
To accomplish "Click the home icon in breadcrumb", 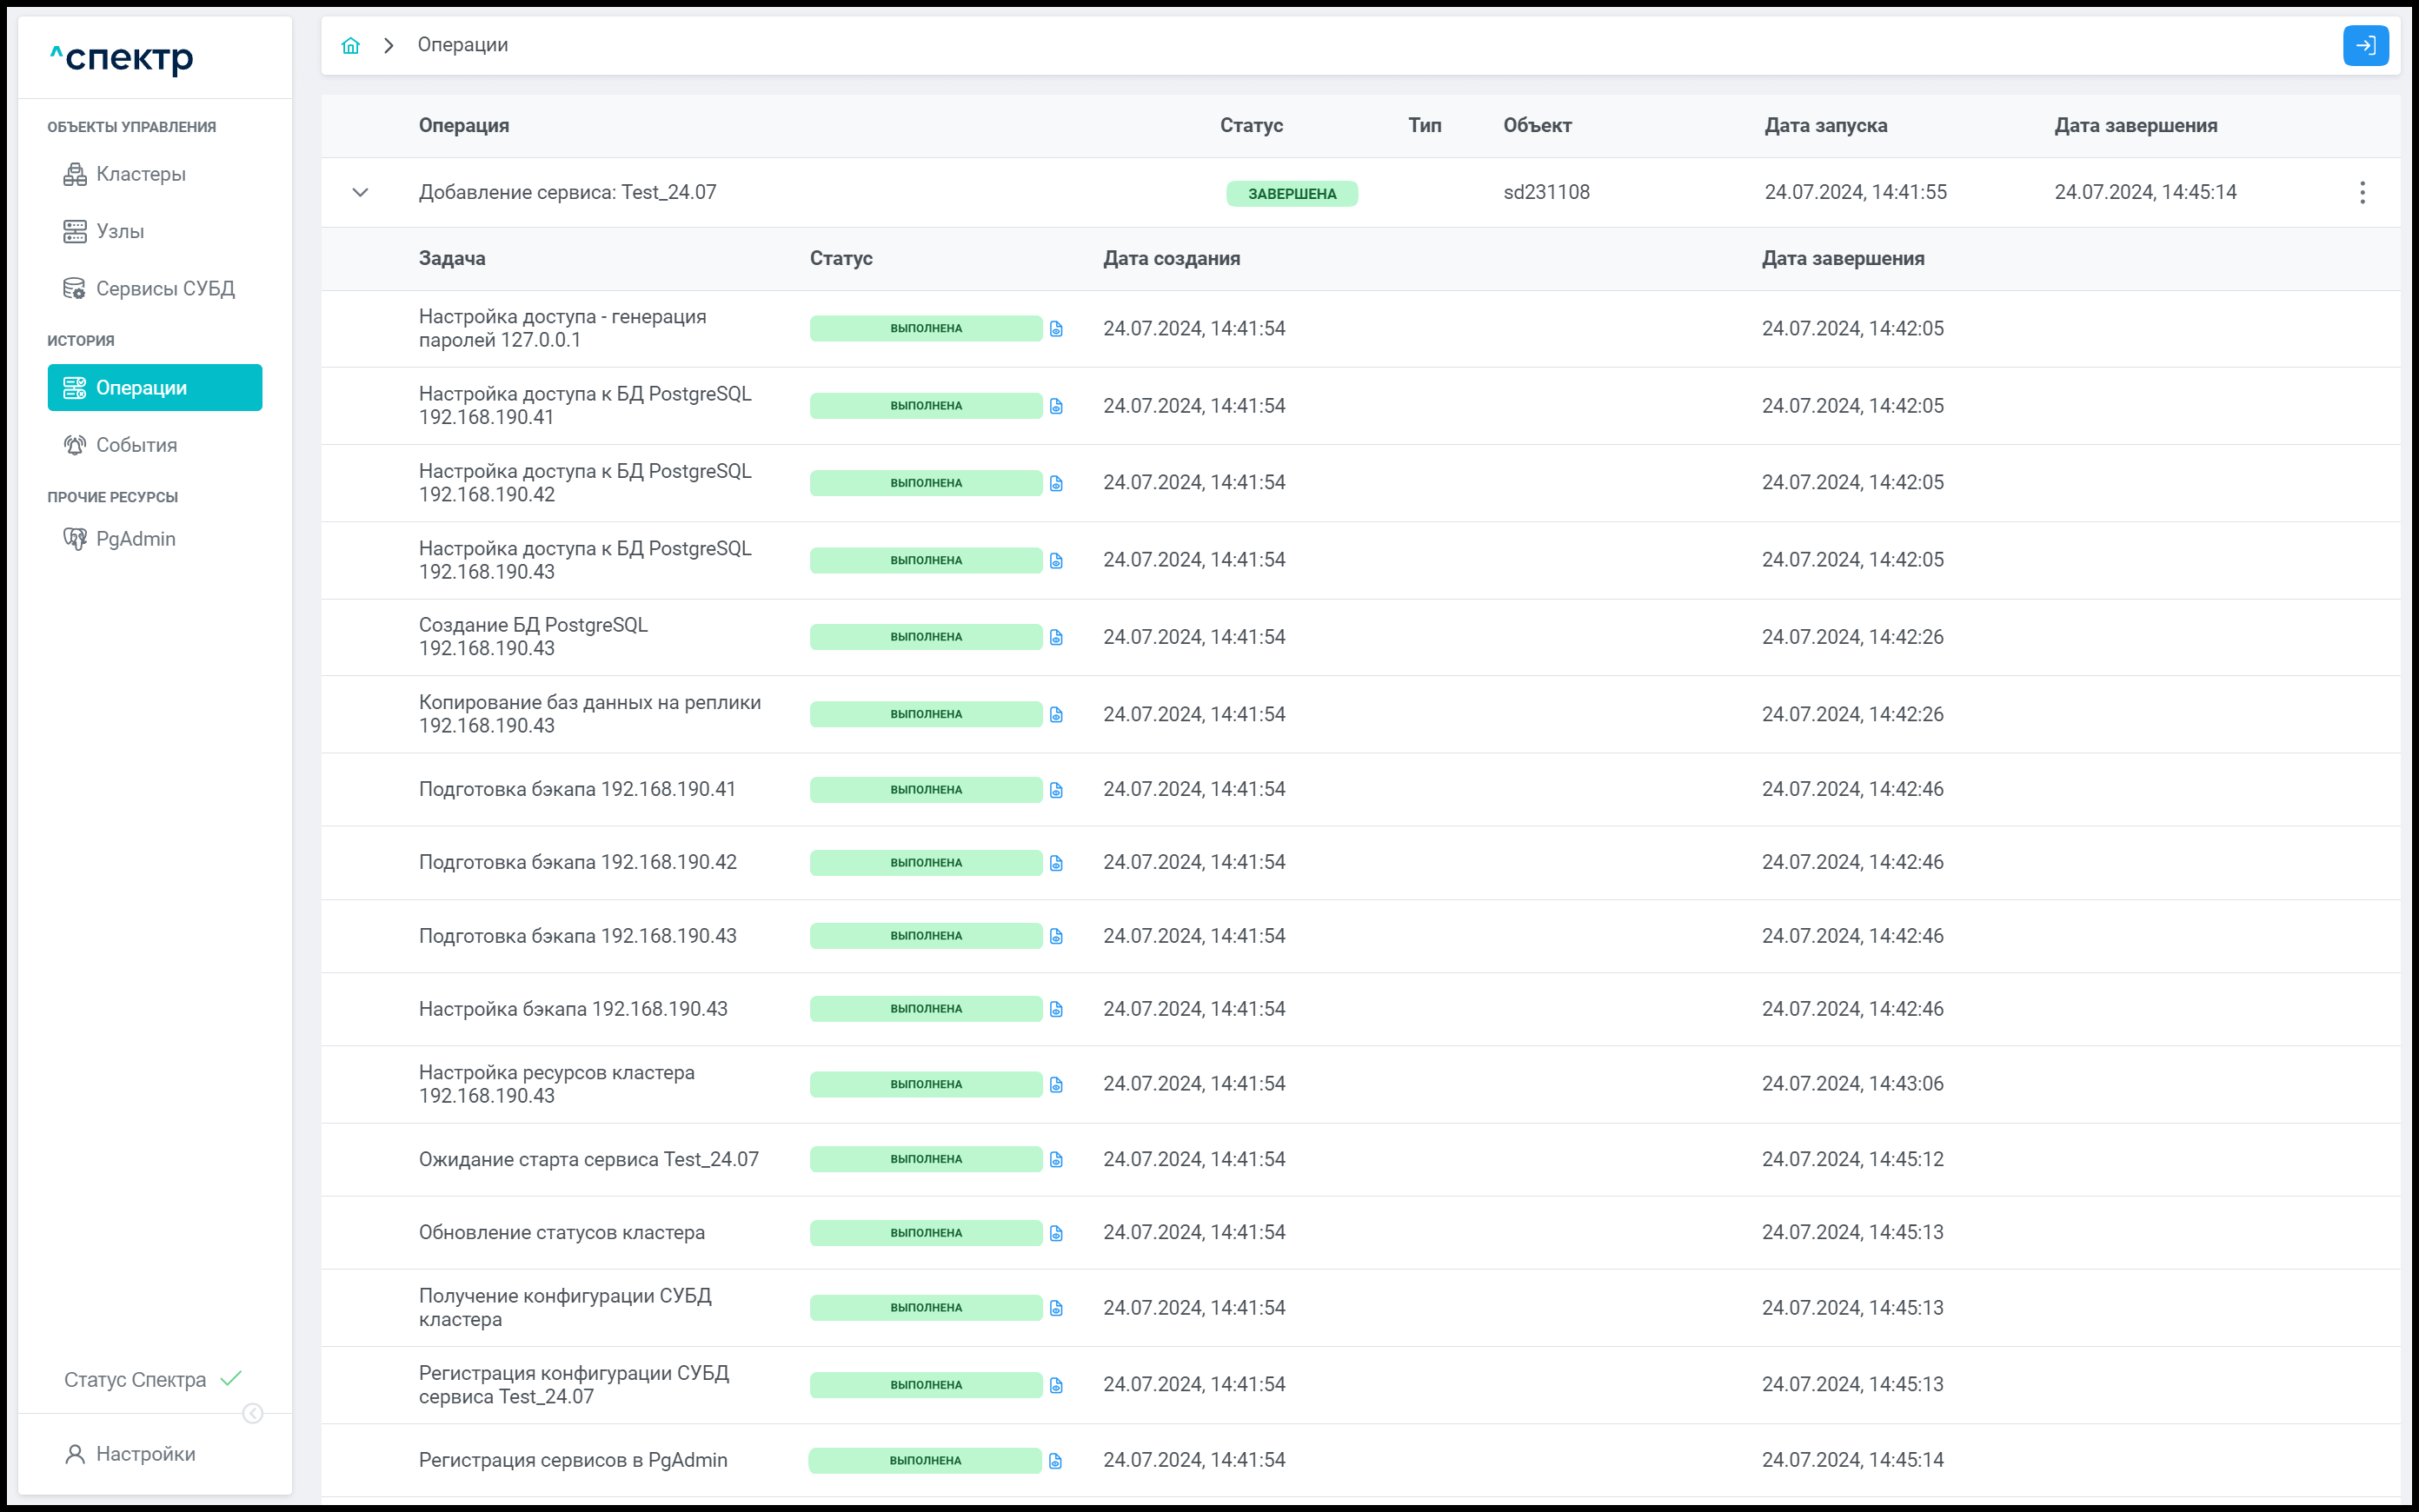I will pyautogui.click(x=350, y=45).
